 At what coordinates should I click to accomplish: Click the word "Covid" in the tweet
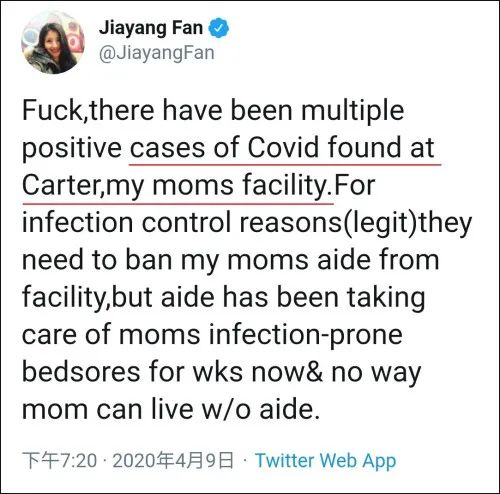283,148
